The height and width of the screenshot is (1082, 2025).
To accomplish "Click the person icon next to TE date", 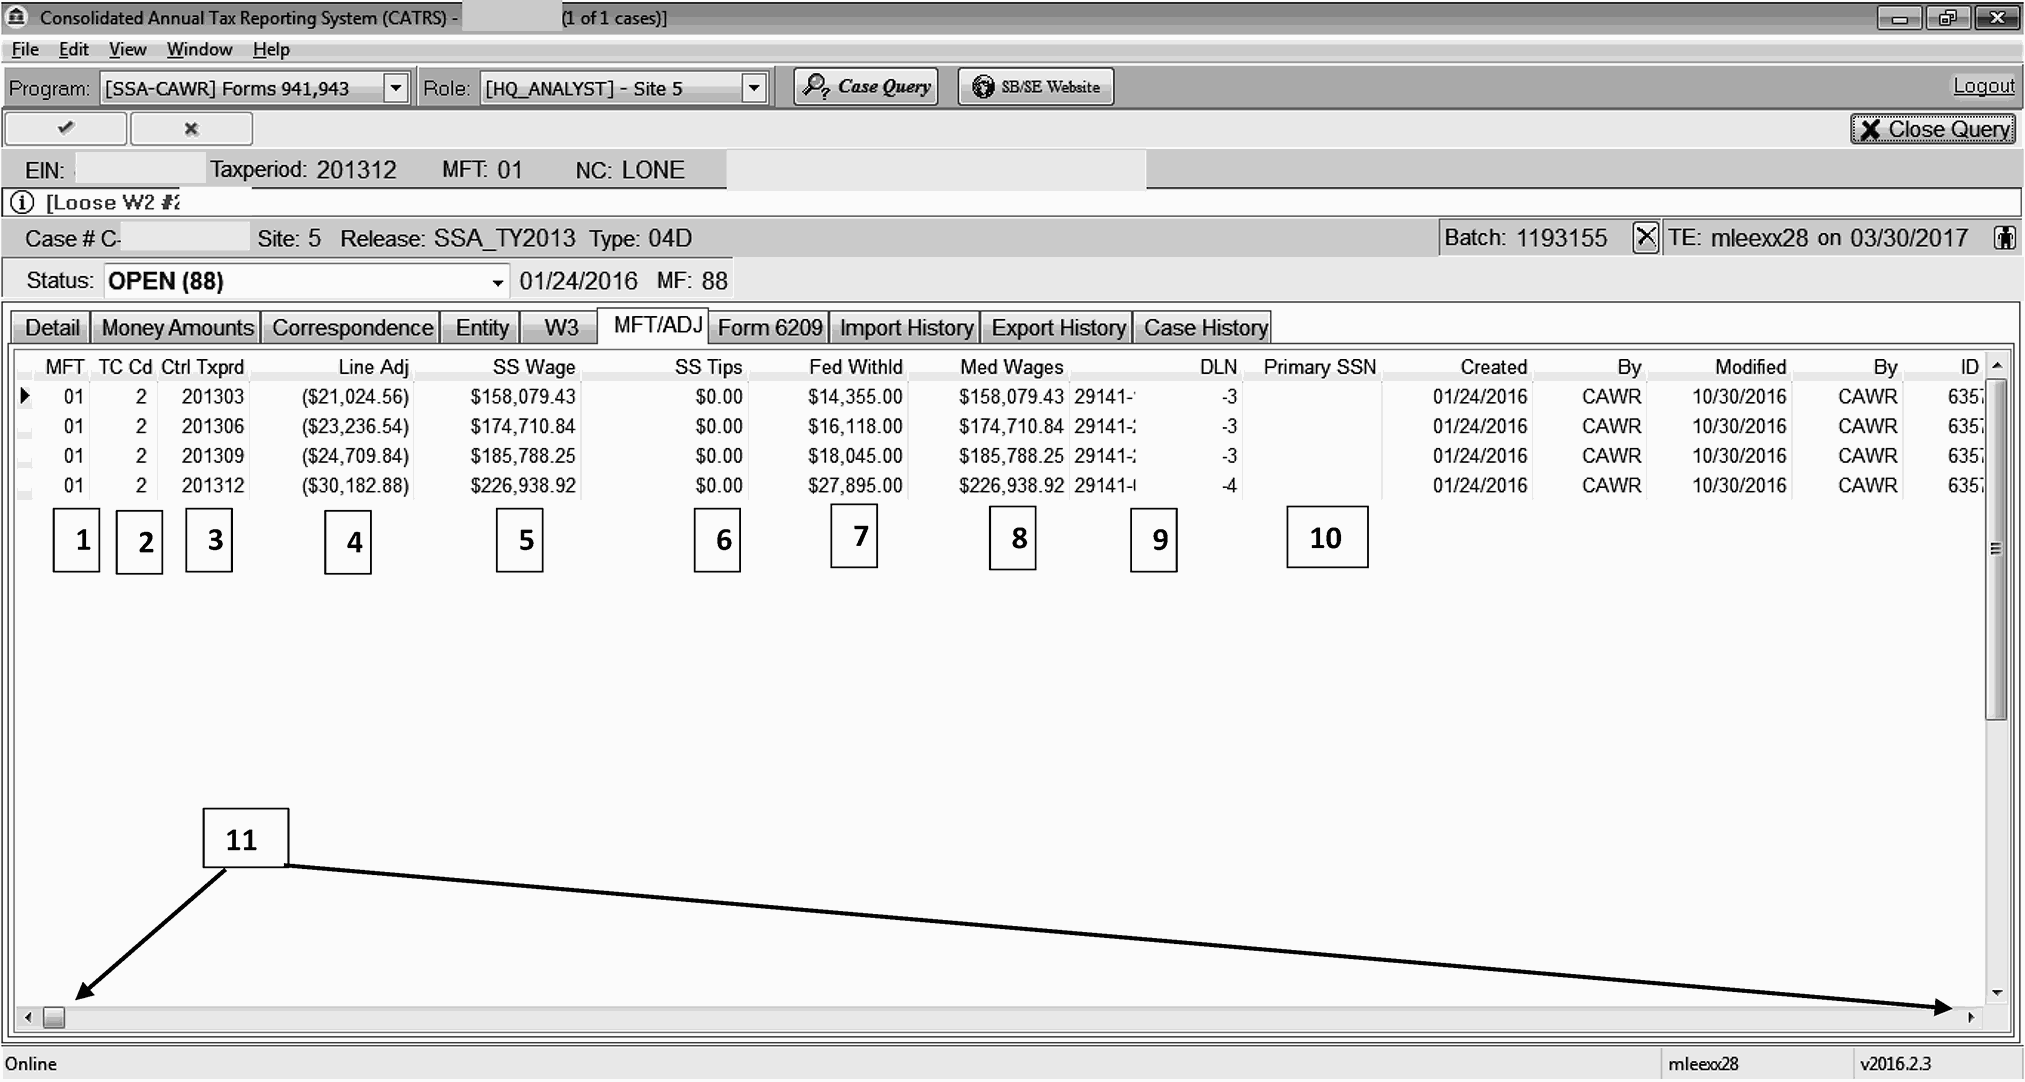I will [x=2004, y=238].
